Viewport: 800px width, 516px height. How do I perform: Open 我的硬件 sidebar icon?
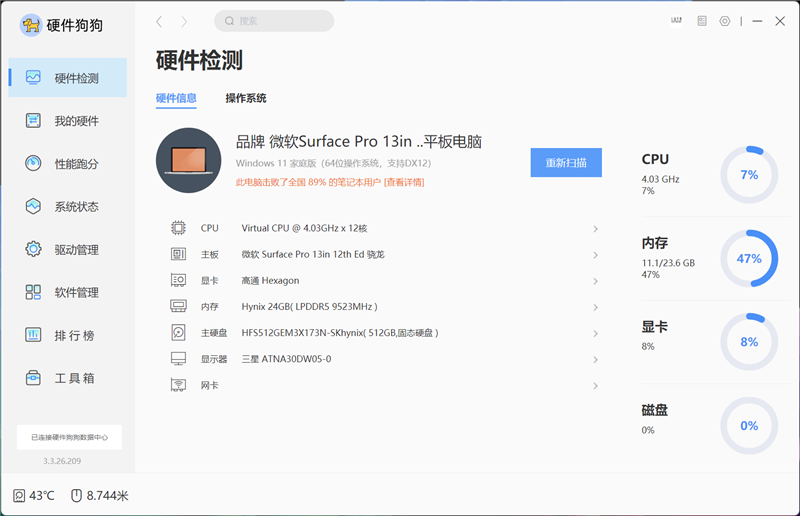(33, 120)
